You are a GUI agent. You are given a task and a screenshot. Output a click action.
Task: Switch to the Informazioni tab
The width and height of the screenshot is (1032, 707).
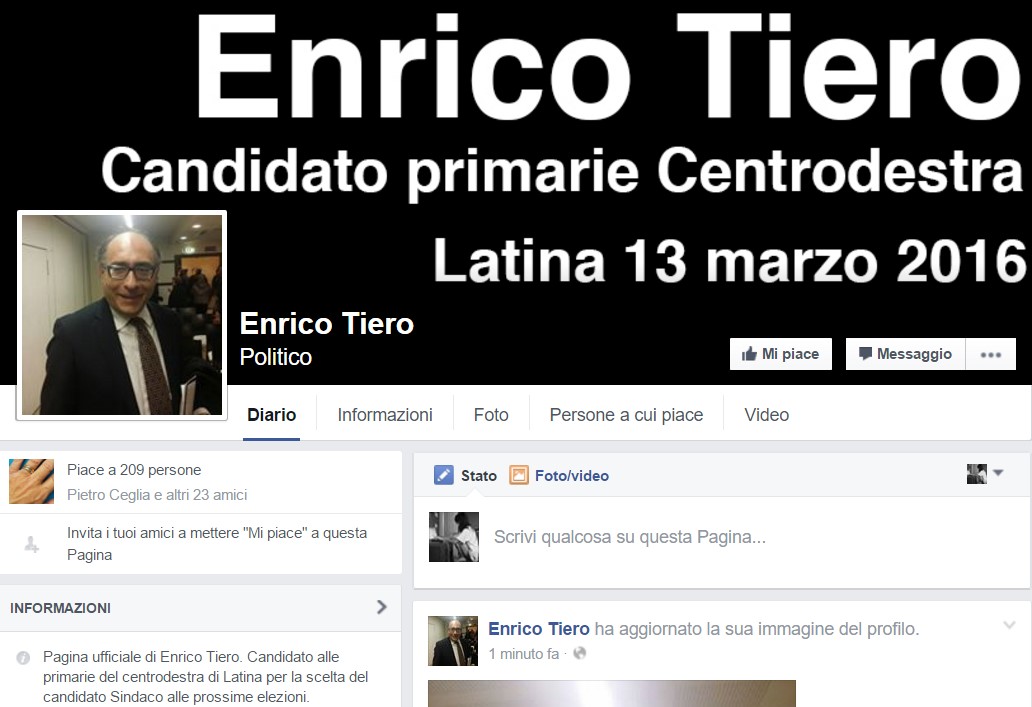tap(385, 415)
